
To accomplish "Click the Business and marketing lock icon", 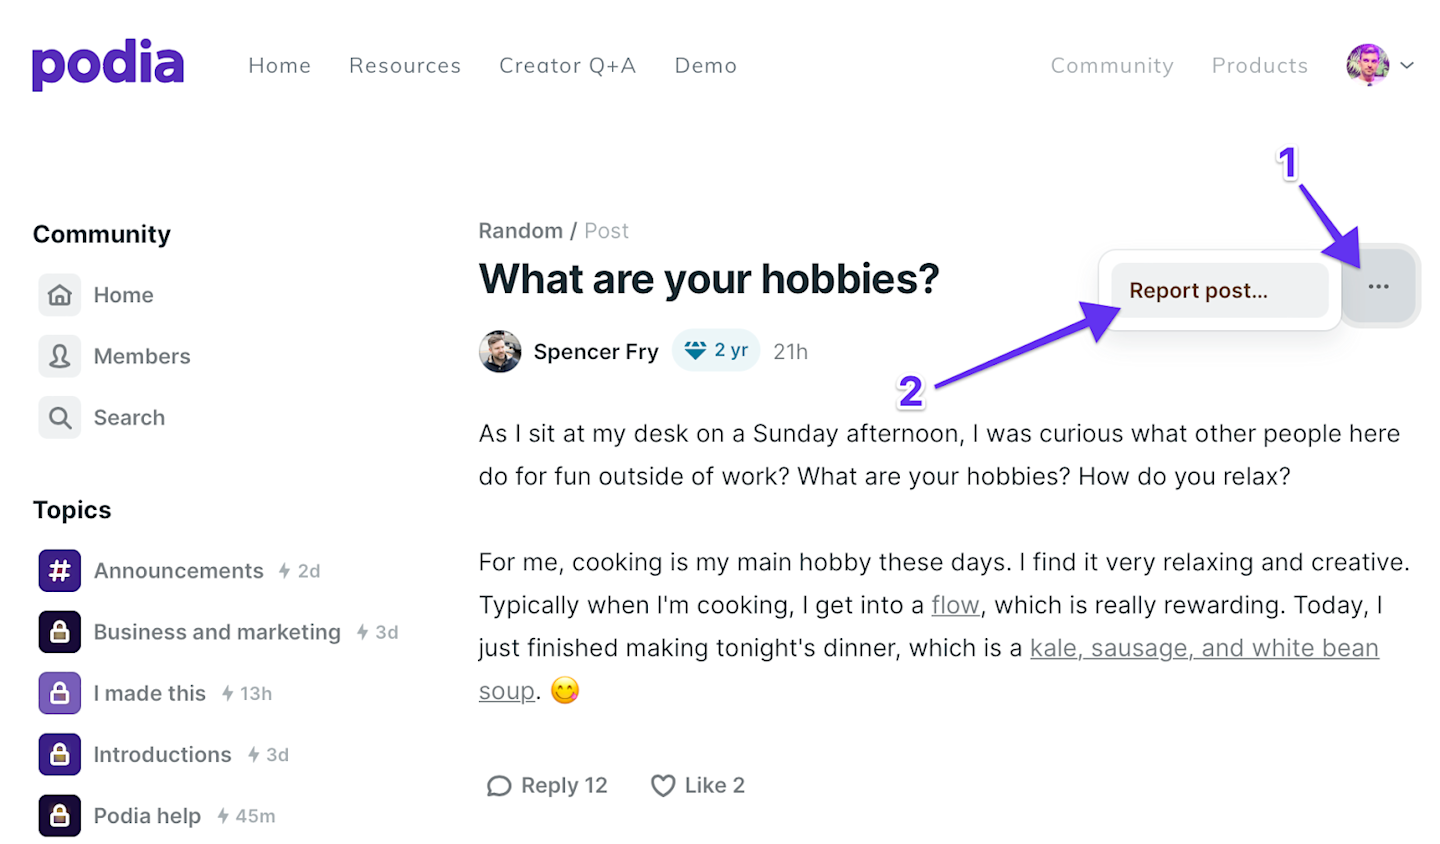I will pyautogui.click(x=60, y=632).
